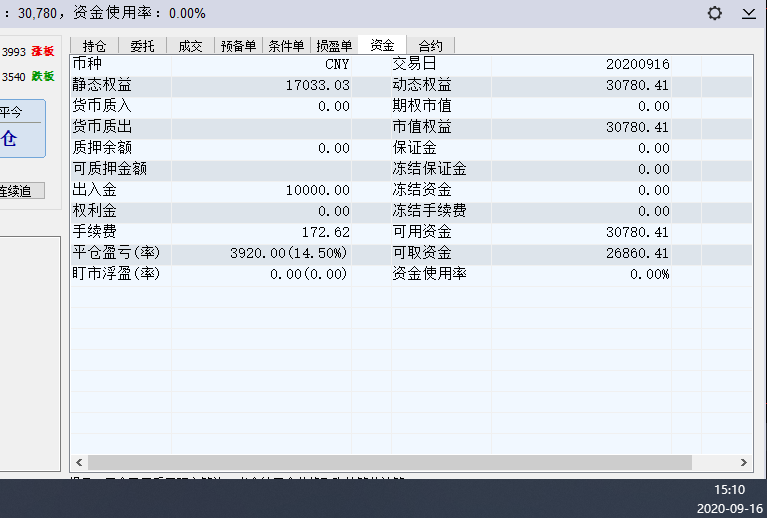Select the table's 0.00% usage value
Screen dimensions: 767x518
pyautogui.click(x=650, y=274)
